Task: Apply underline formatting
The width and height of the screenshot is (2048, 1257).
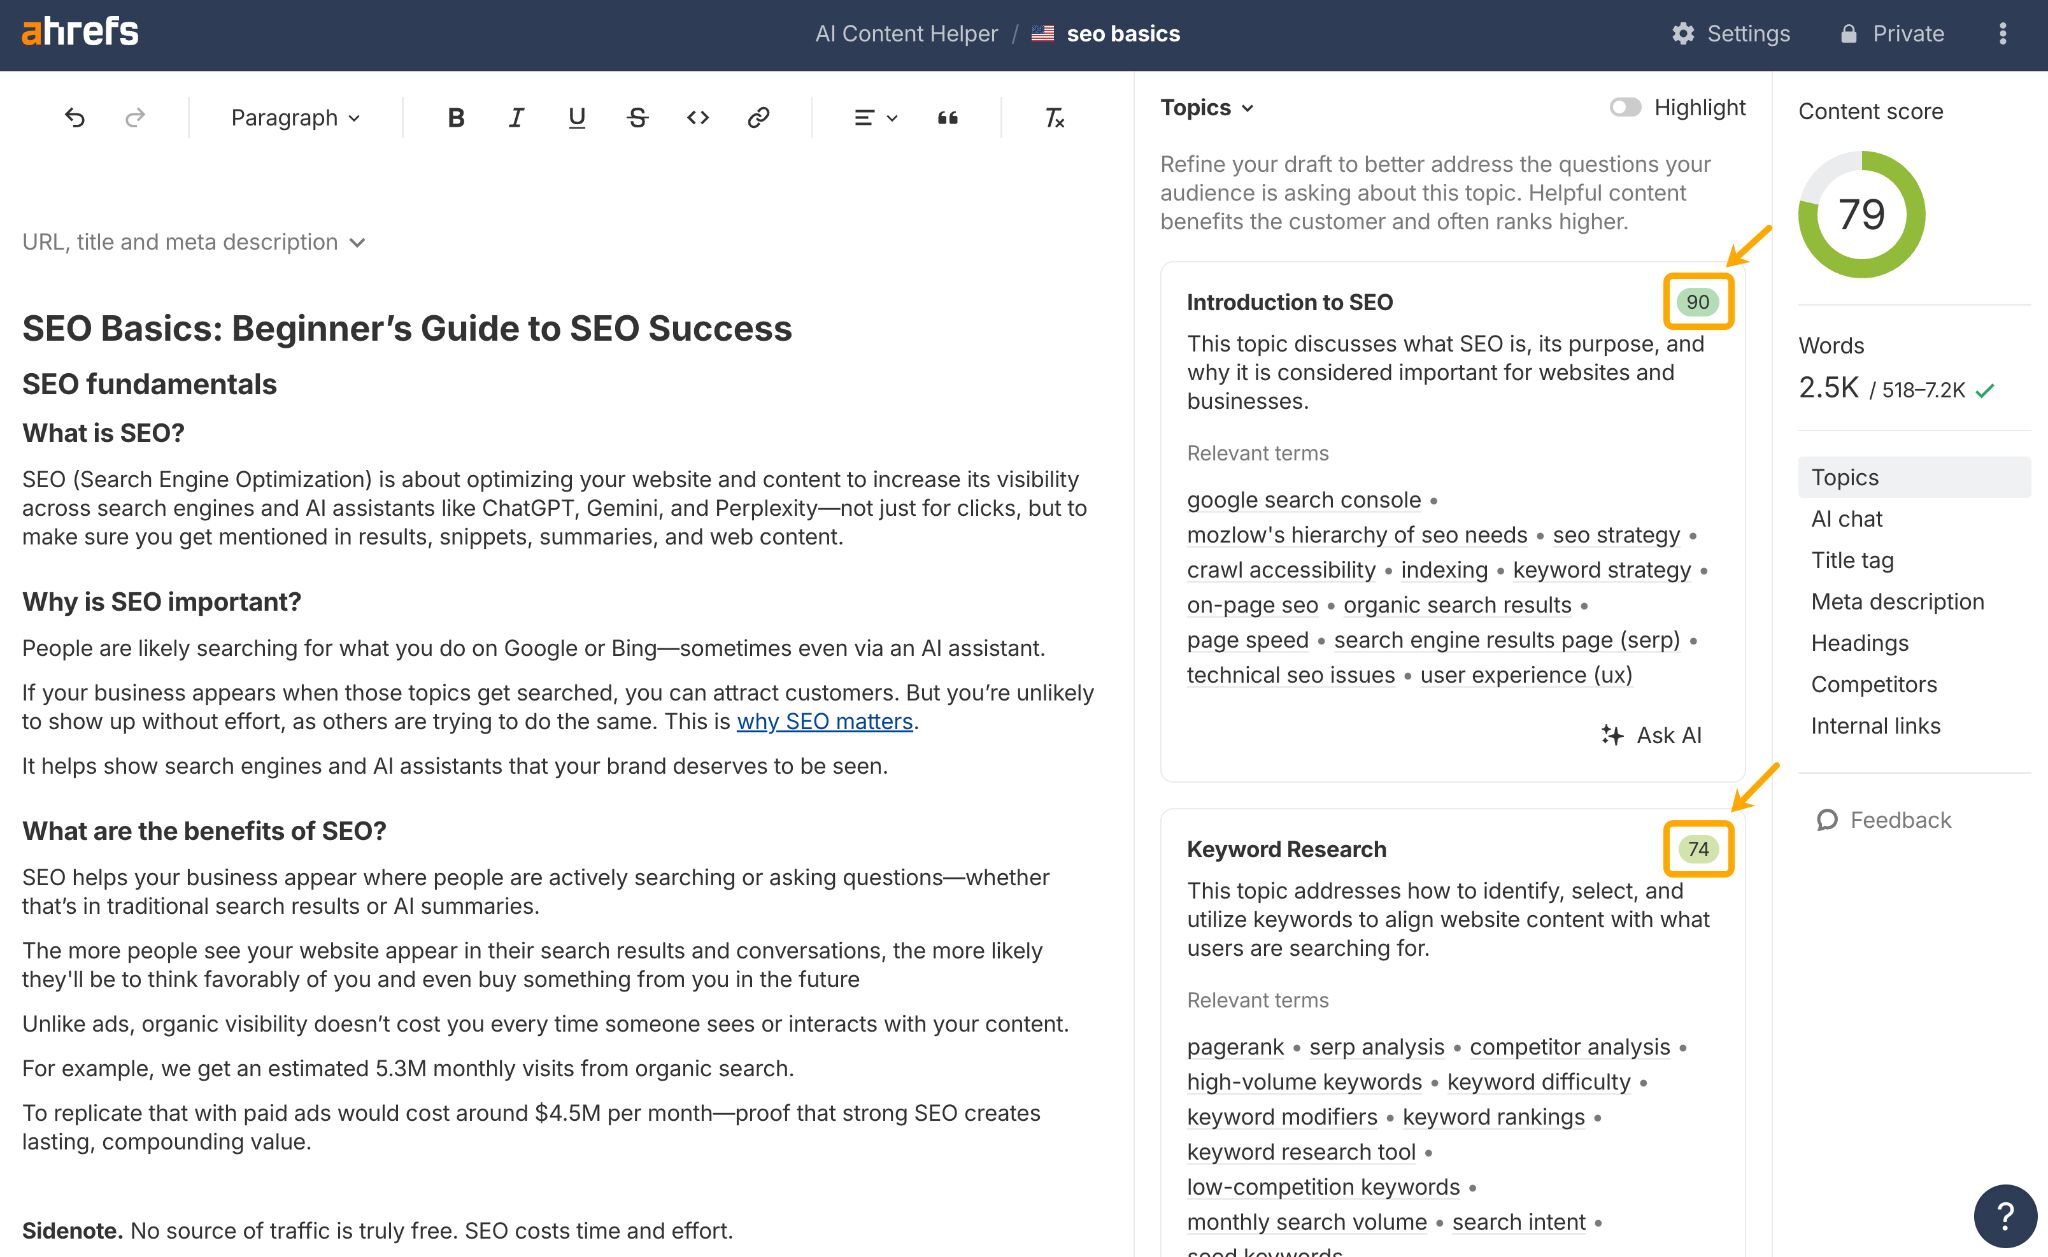Action: [576, 117]
